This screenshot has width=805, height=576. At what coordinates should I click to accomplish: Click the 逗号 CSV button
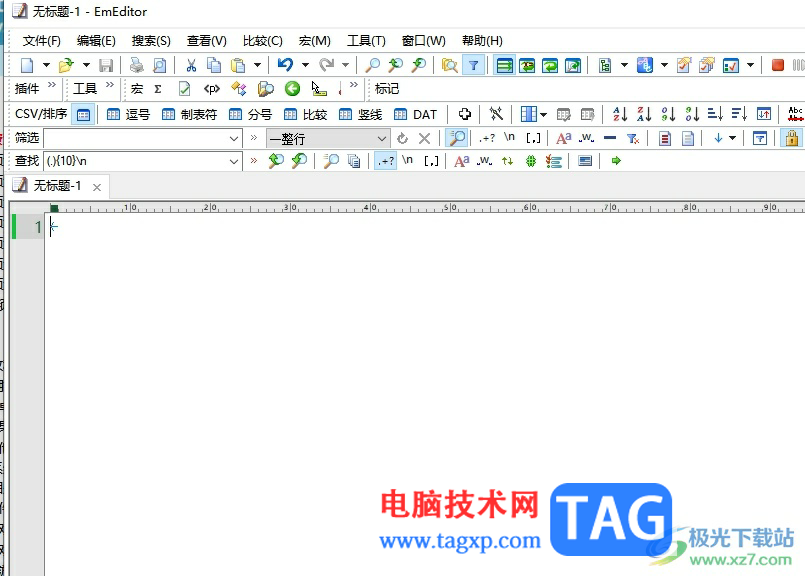(128, 114)
